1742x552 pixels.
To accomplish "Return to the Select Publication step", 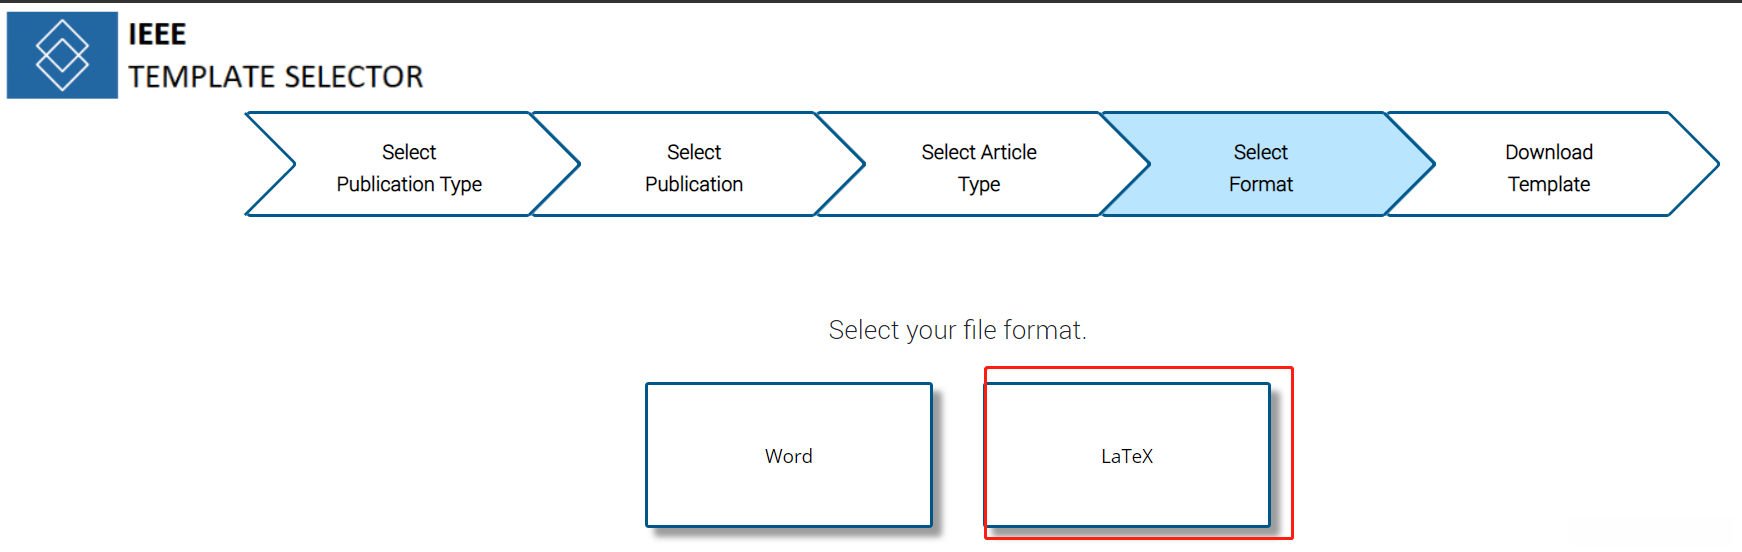I will 694,167.
